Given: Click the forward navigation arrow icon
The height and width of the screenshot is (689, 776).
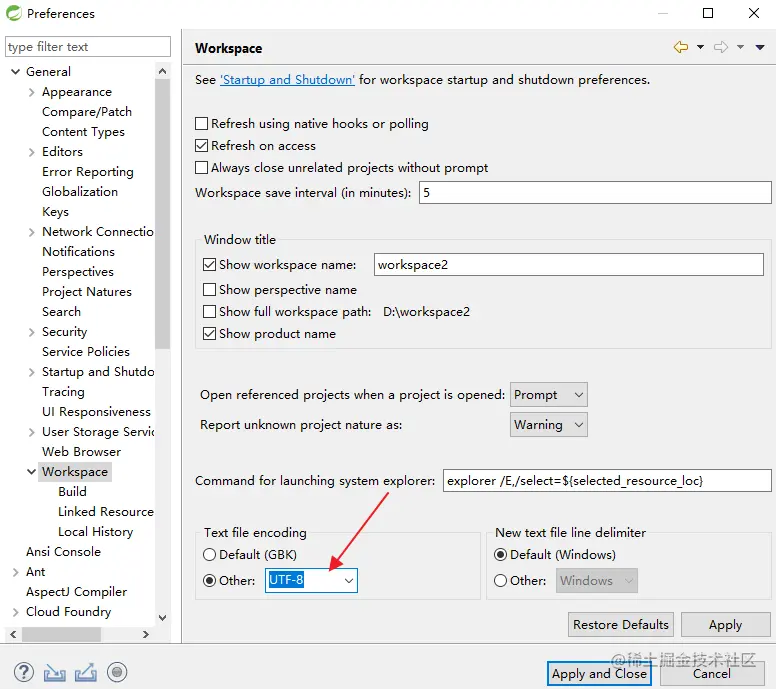Looking at the screenshot, I should tap(721, 47).
